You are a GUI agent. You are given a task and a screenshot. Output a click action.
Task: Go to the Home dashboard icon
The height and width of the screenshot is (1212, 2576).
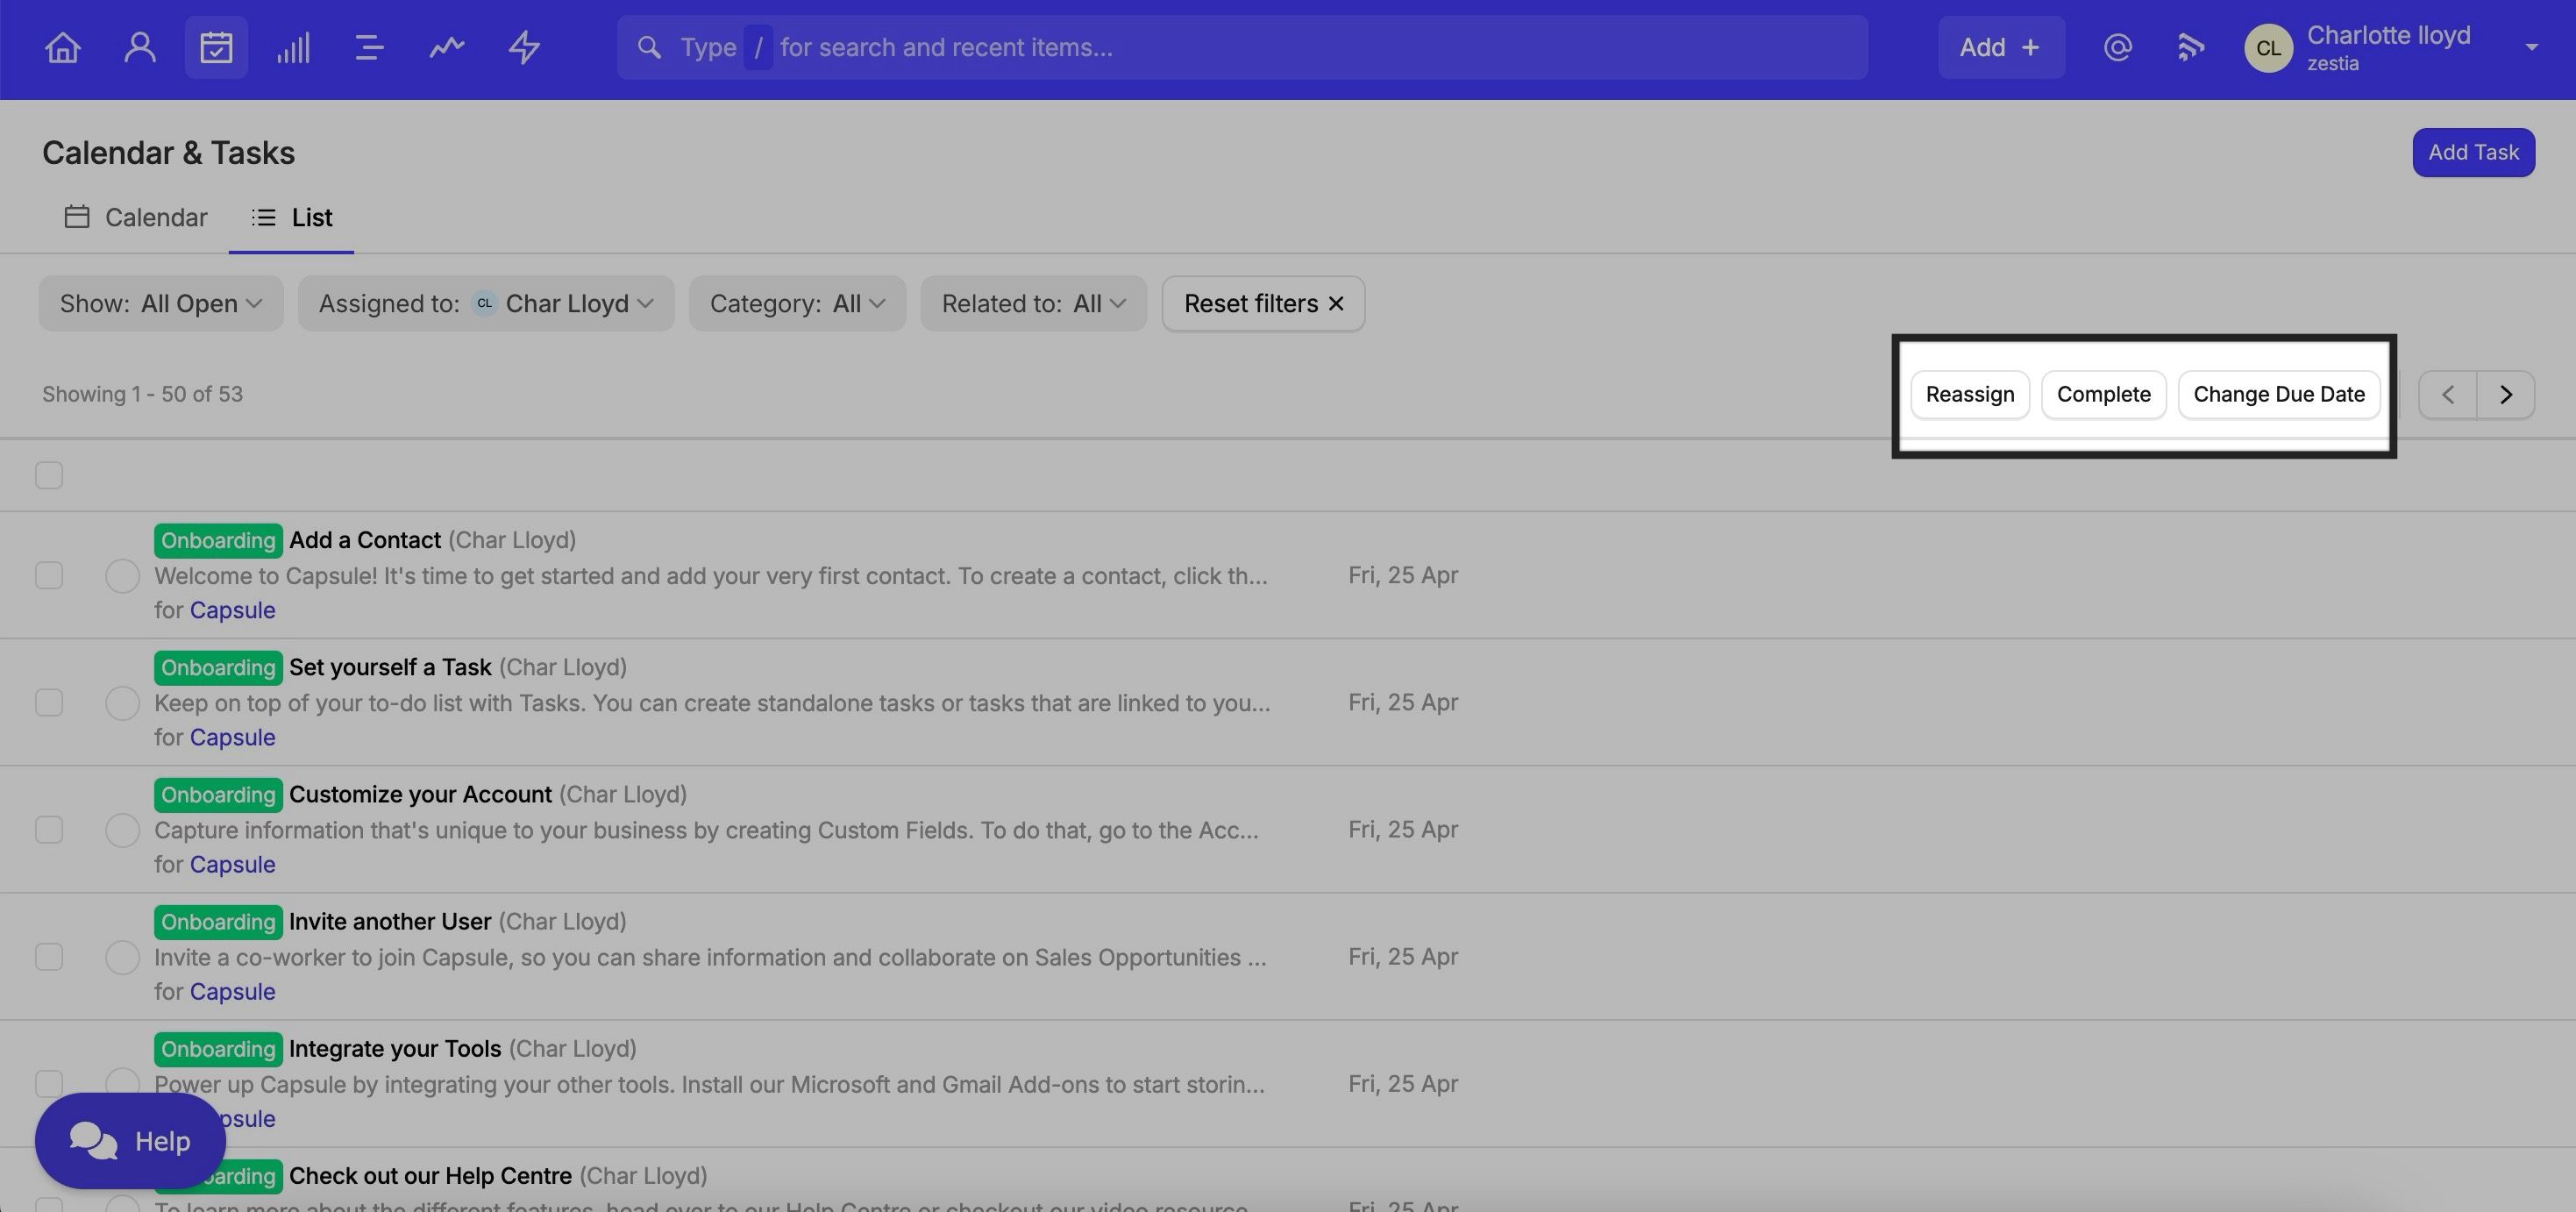coord(63,48)
